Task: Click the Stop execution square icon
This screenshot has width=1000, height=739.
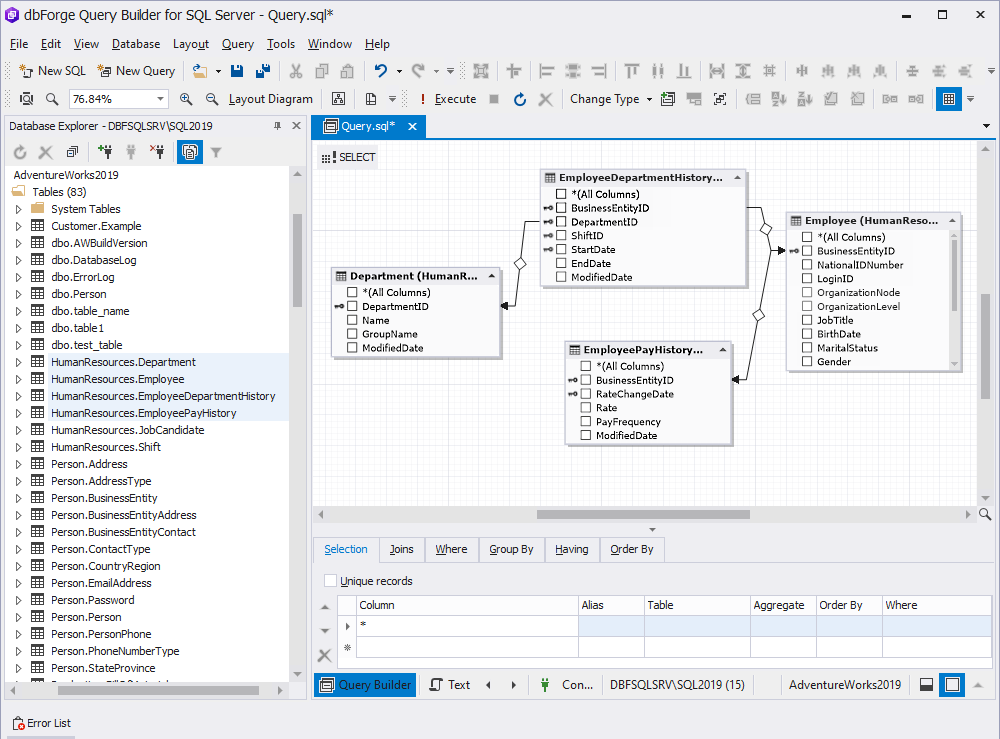Action: [494, 99]
